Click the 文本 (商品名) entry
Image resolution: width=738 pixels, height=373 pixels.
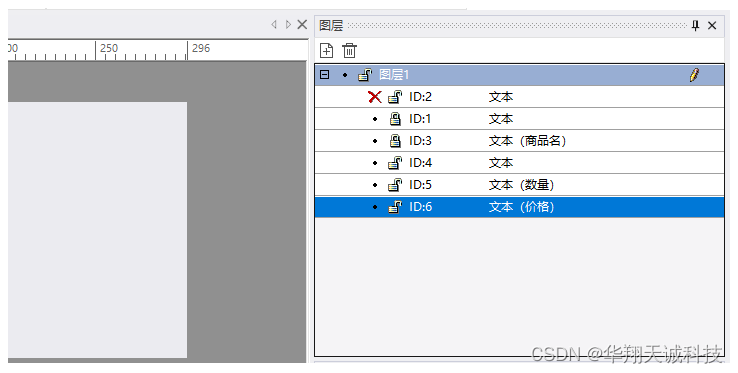point(527,141)
